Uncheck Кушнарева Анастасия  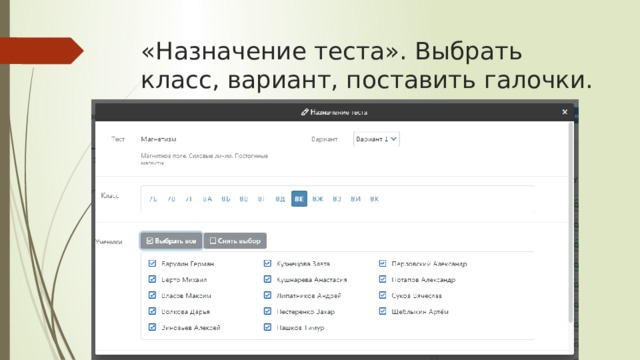pos(267,279)
